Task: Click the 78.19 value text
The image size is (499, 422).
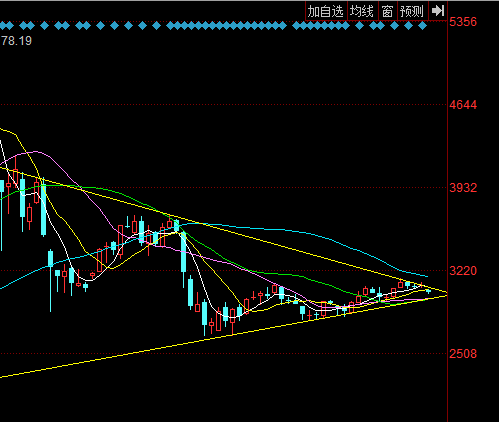Action: [x=16, y=41]
